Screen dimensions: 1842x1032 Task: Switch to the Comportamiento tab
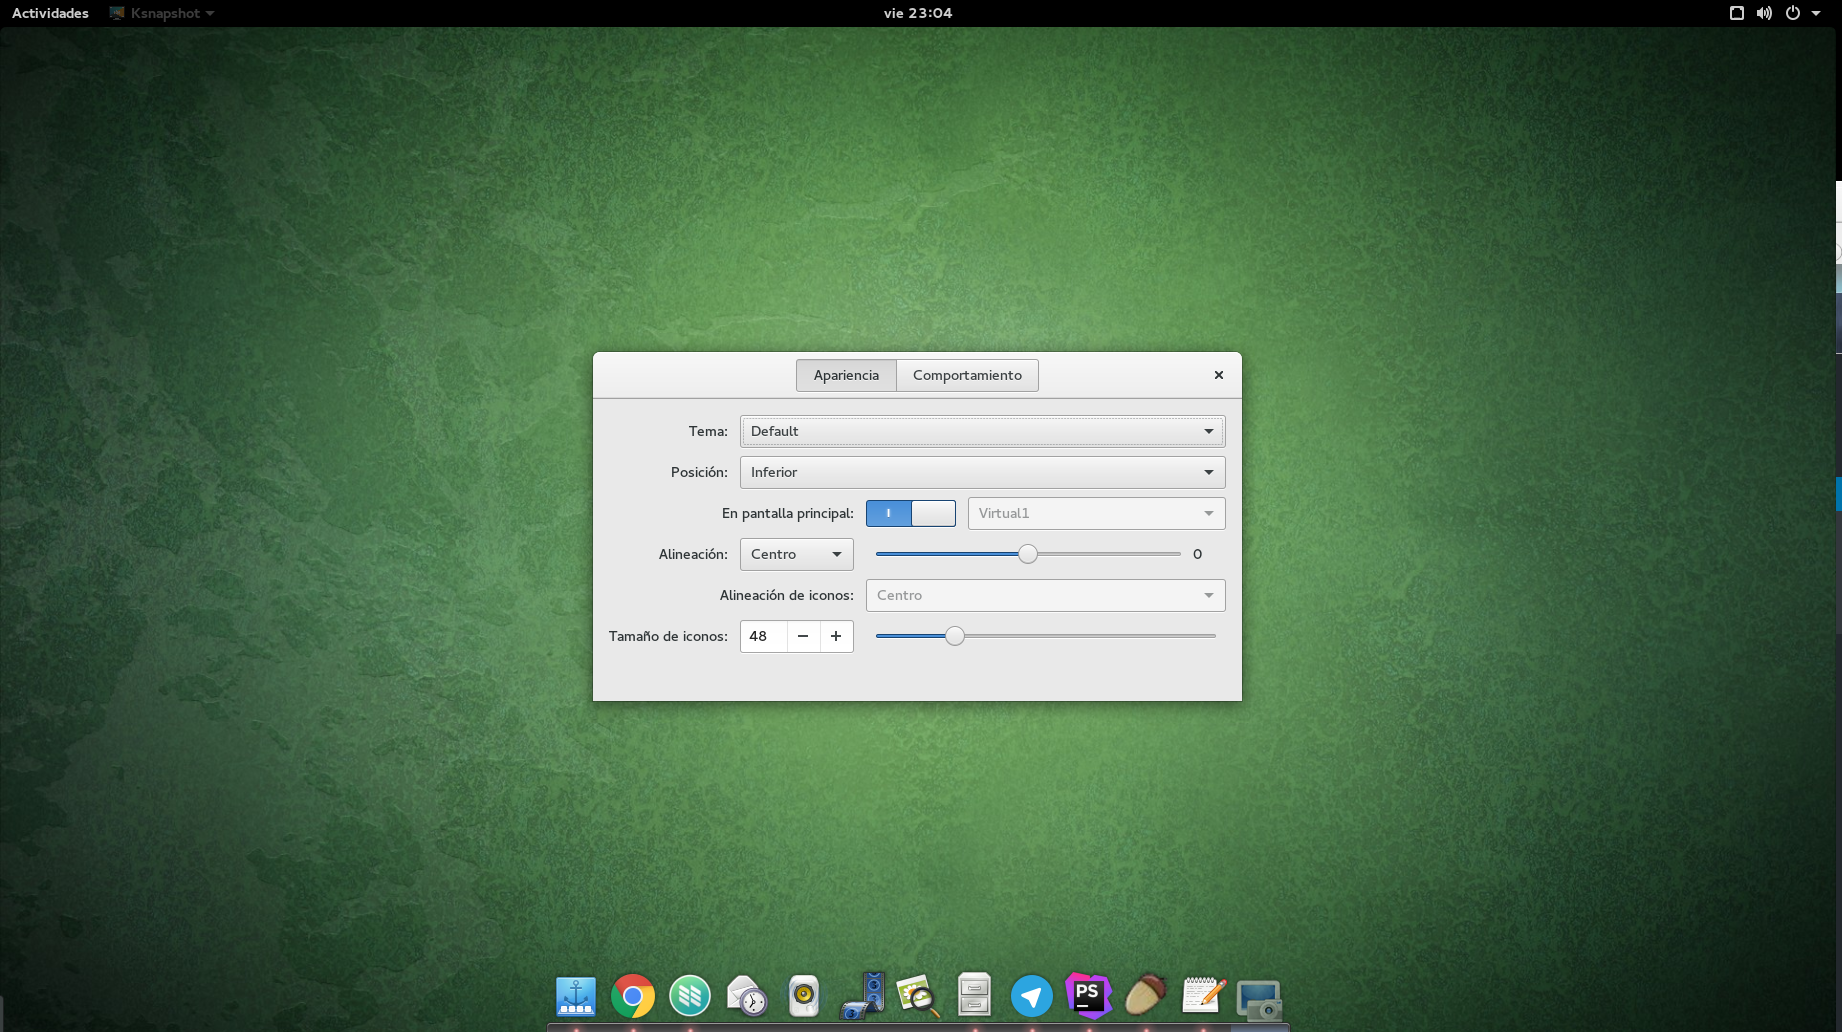pos(966,375)
